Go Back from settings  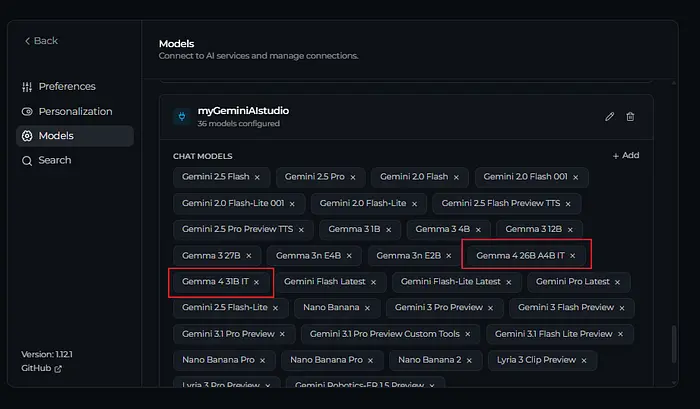[x=41, y=41]
